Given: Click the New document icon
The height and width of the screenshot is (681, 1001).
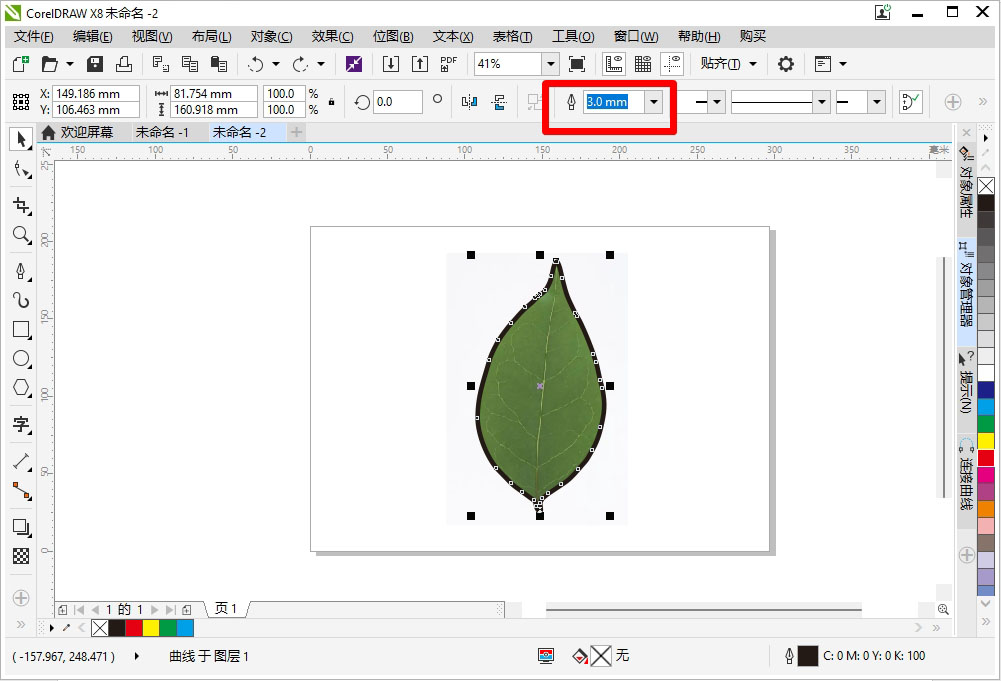Looking at the screenshot, I should (x=21, y=64).
